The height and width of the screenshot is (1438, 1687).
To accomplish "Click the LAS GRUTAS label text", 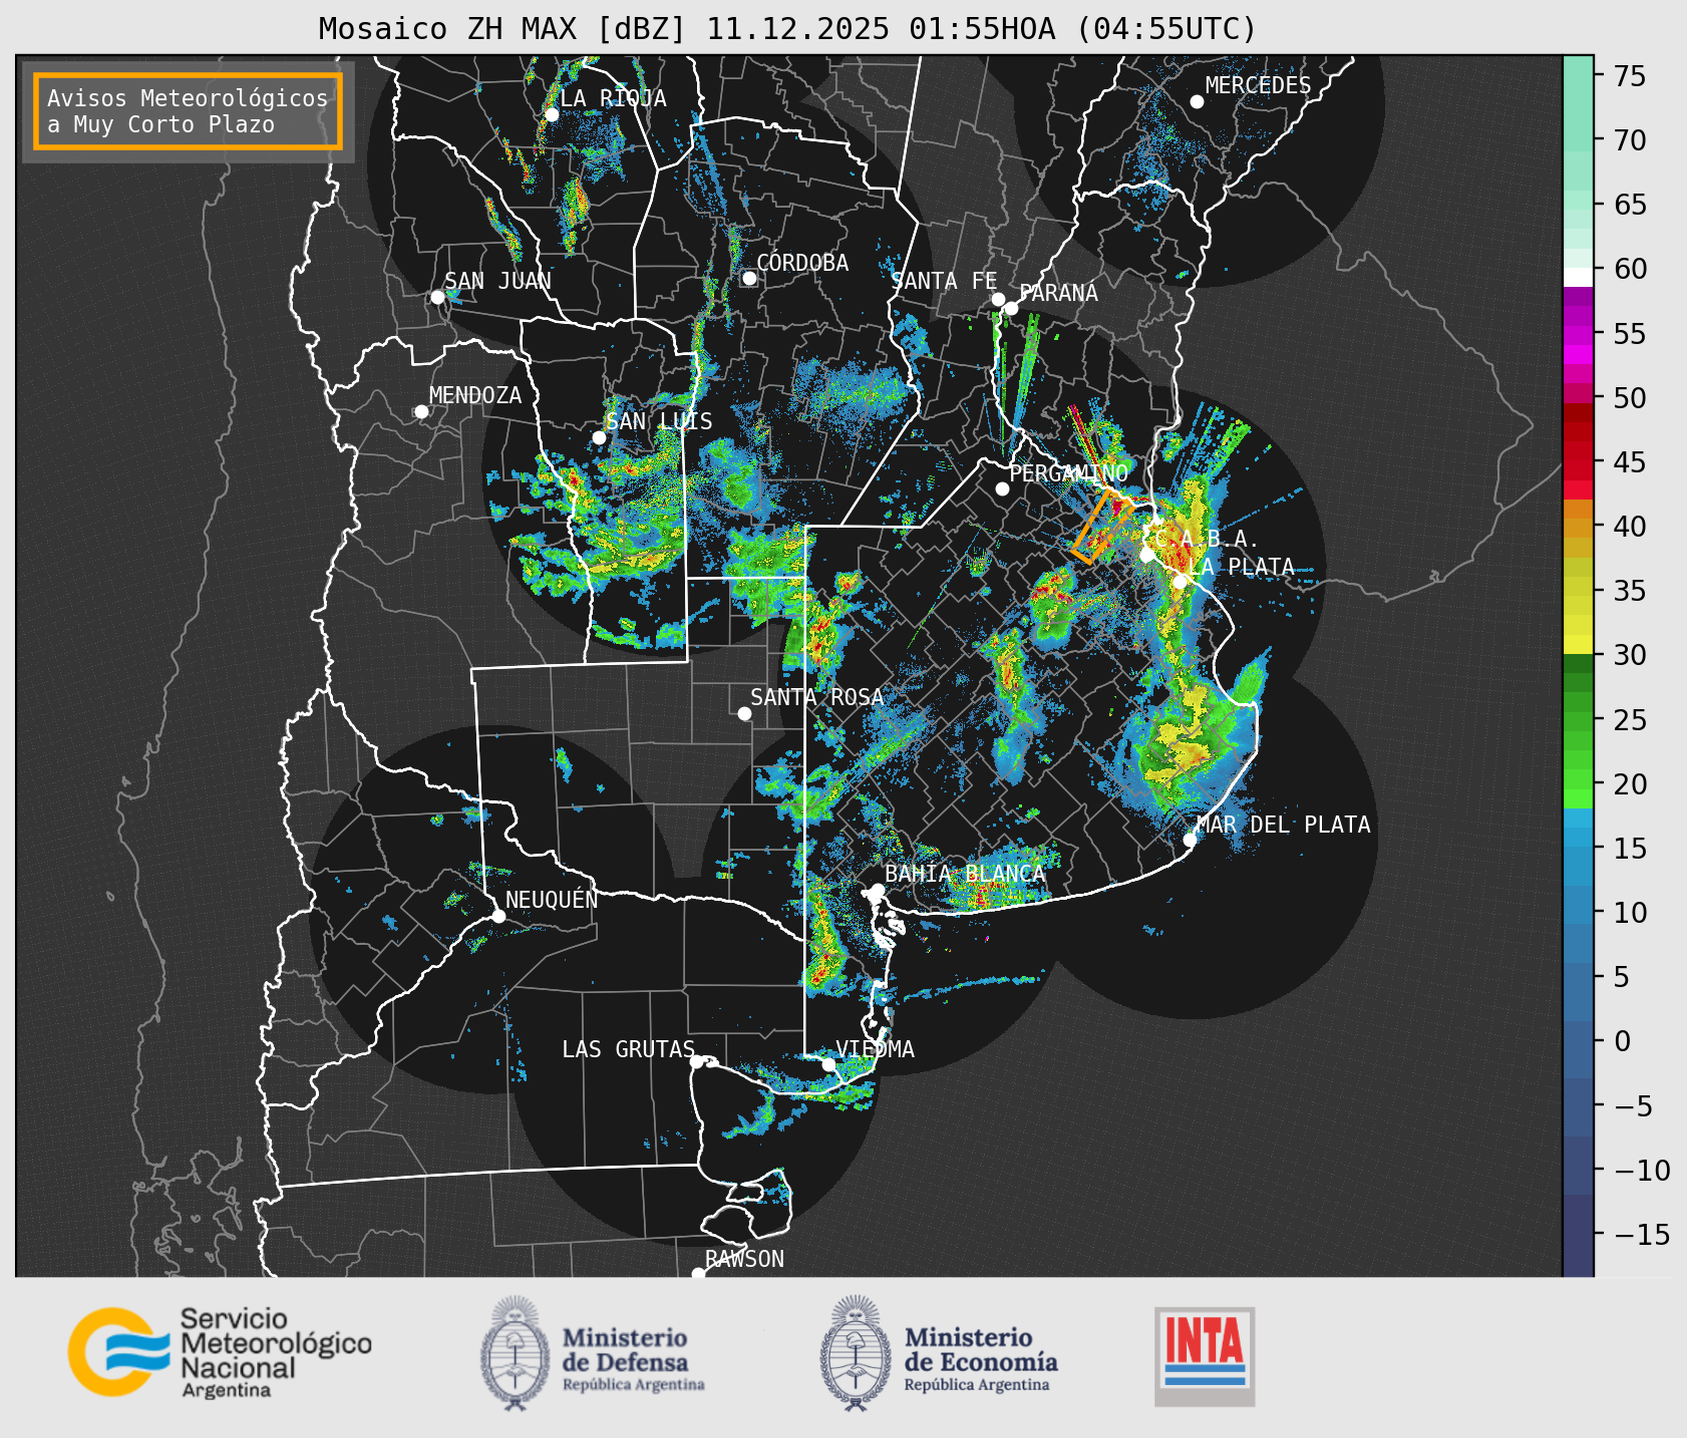I will coord(628,1049).
